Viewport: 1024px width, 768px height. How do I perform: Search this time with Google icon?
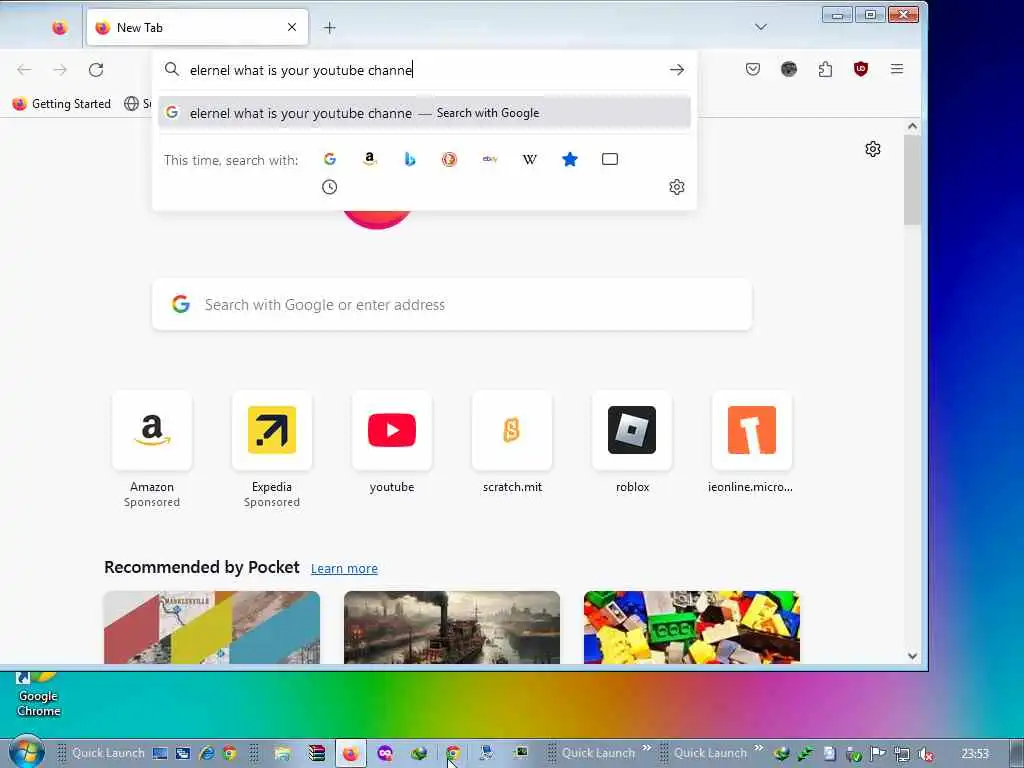click(330, 159)
